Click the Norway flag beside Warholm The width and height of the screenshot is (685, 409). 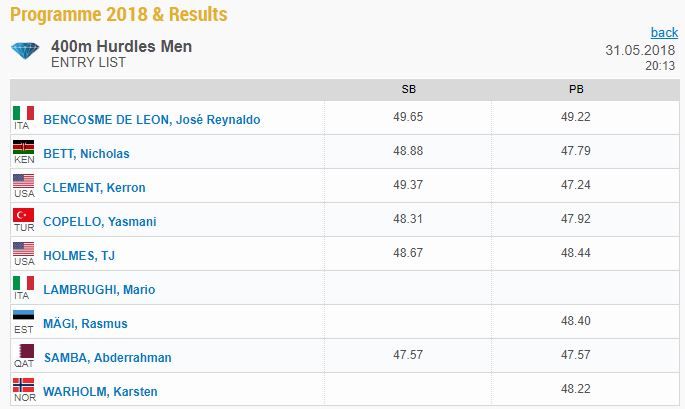(x=24, y=385)
